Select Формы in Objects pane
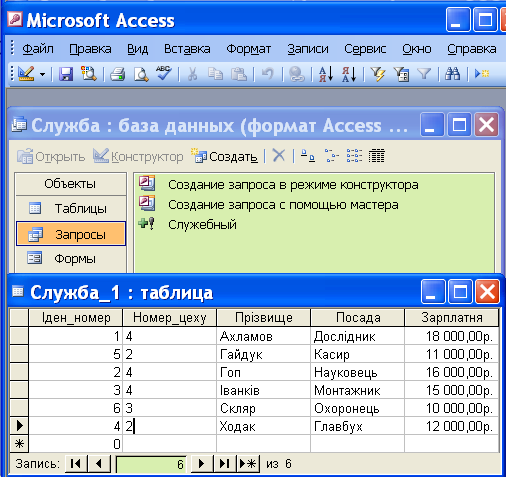Viewport: 506px width, 477px height. pyautogui.click(x=71, y=259)
